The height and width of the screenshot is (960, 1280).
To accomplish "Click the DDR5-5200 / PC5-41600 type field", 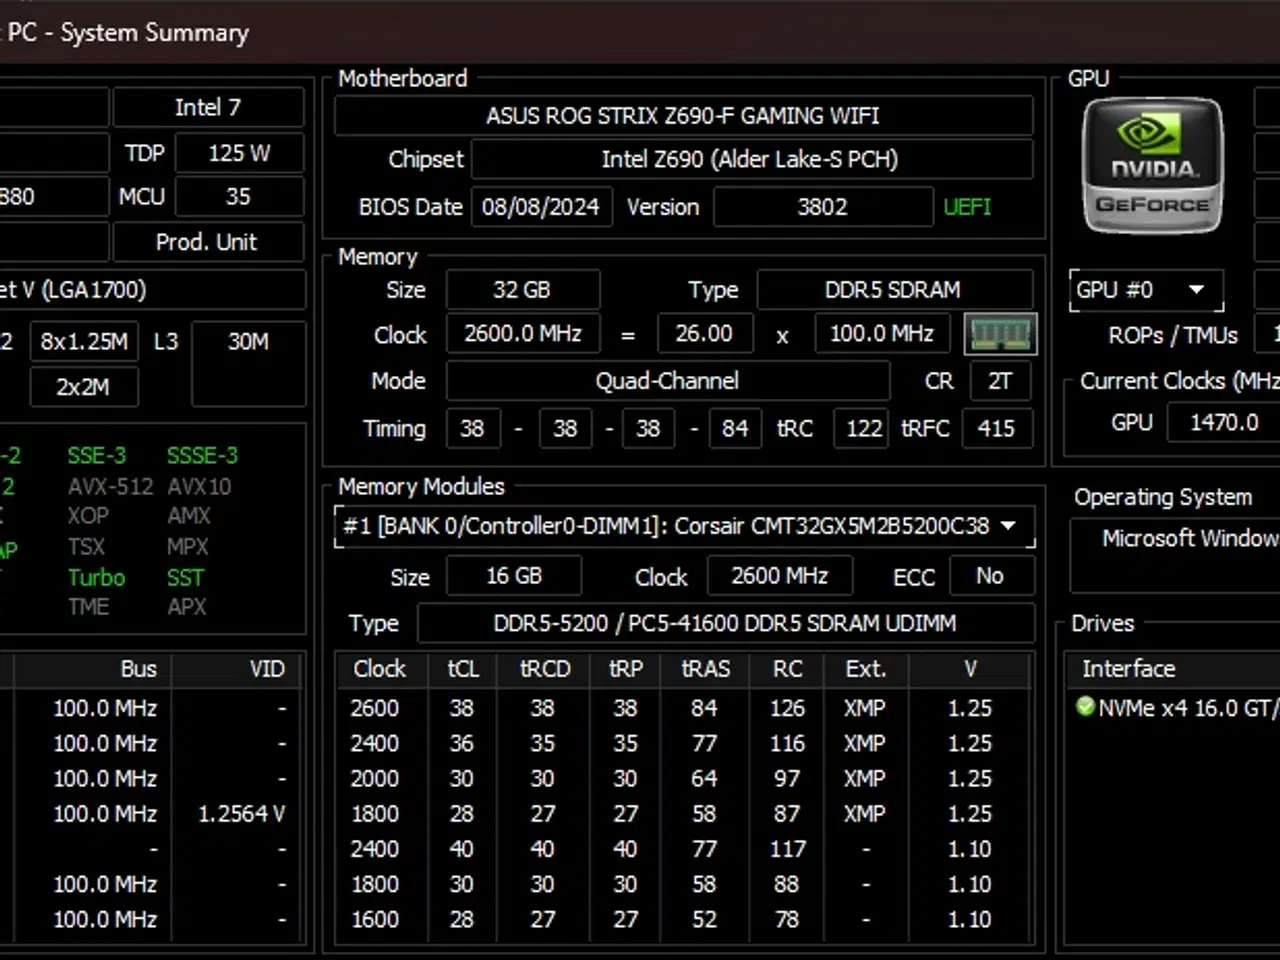I will click(725, 624).
